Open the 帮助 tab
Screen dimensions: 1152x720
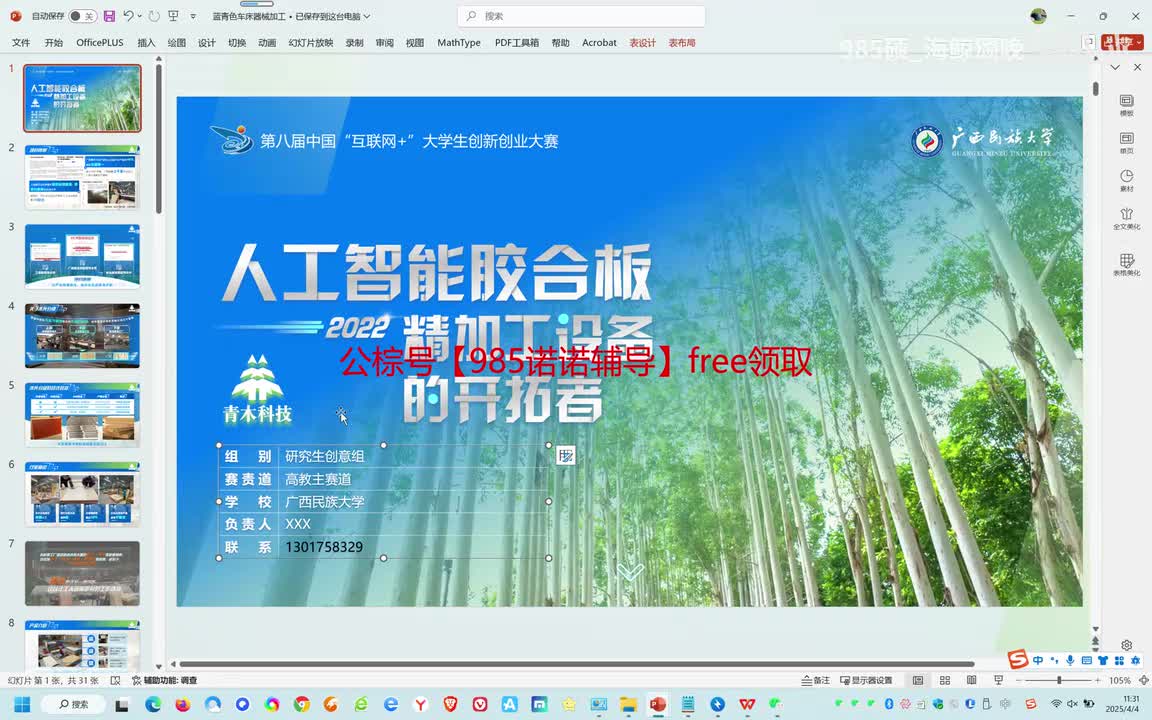560,43
